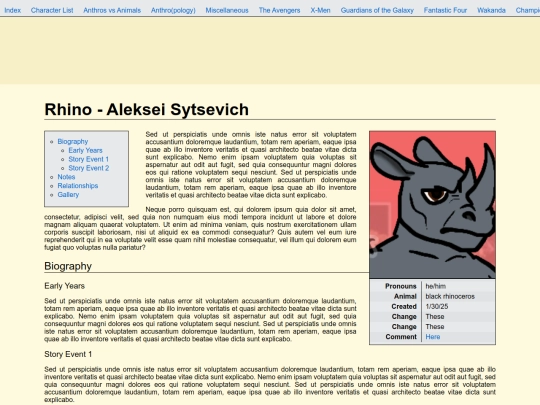540x405 pixels.
Task: Click the Rhino character portrait image
Action: coord(433,205)
